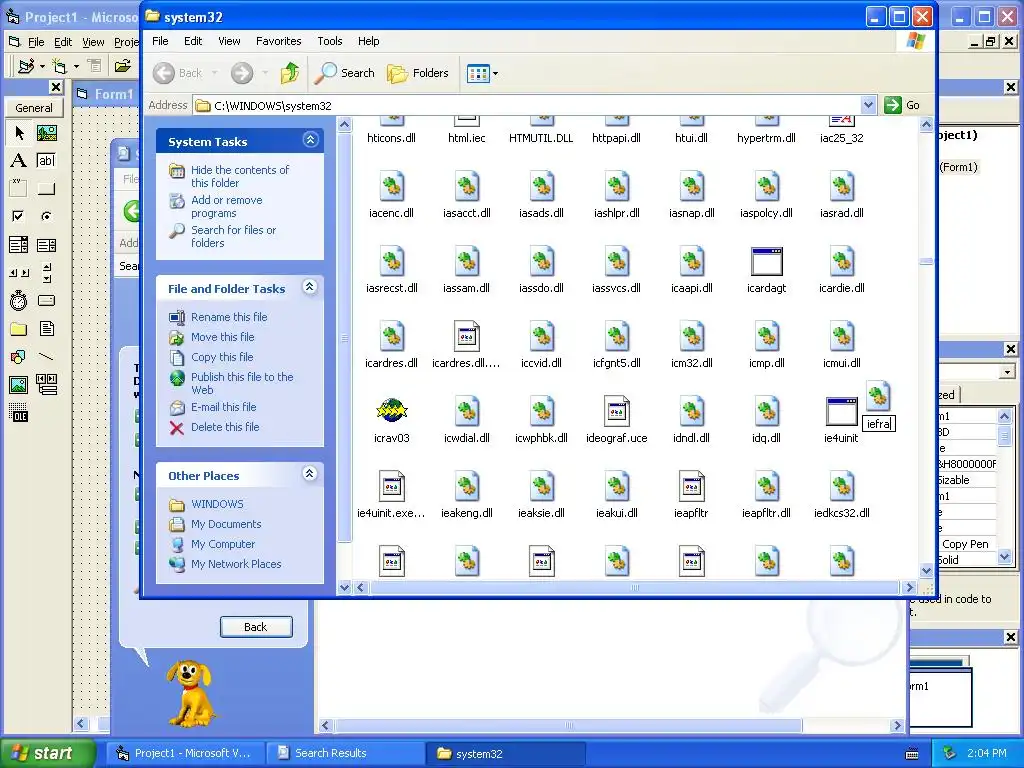Choose the Image tool in VB toolbox

tap(19, 385)
